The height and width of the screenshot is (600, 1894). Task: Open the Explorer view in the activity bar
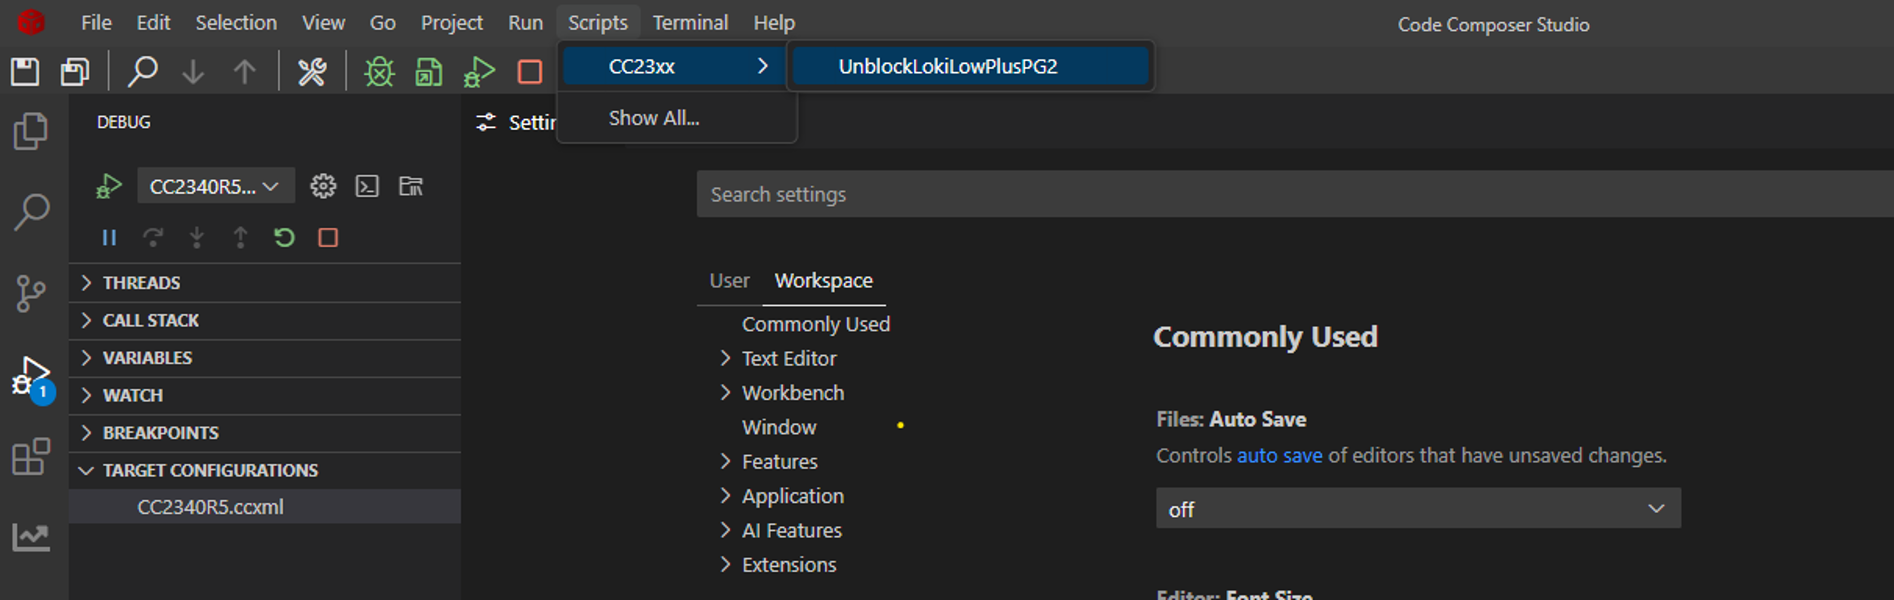click(31, 131)
